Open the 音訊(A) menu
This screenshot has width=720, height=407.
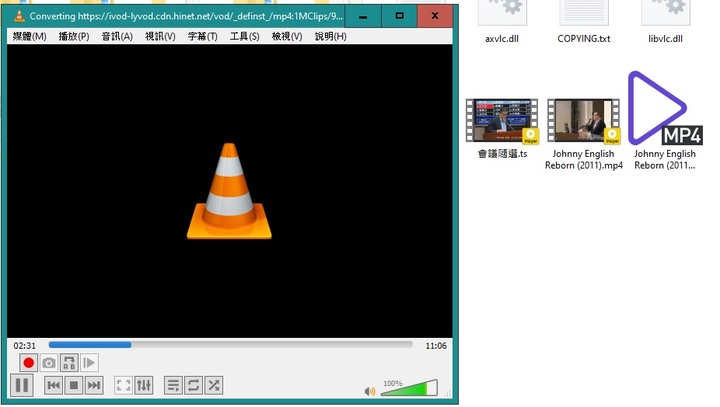coord(117,36)
